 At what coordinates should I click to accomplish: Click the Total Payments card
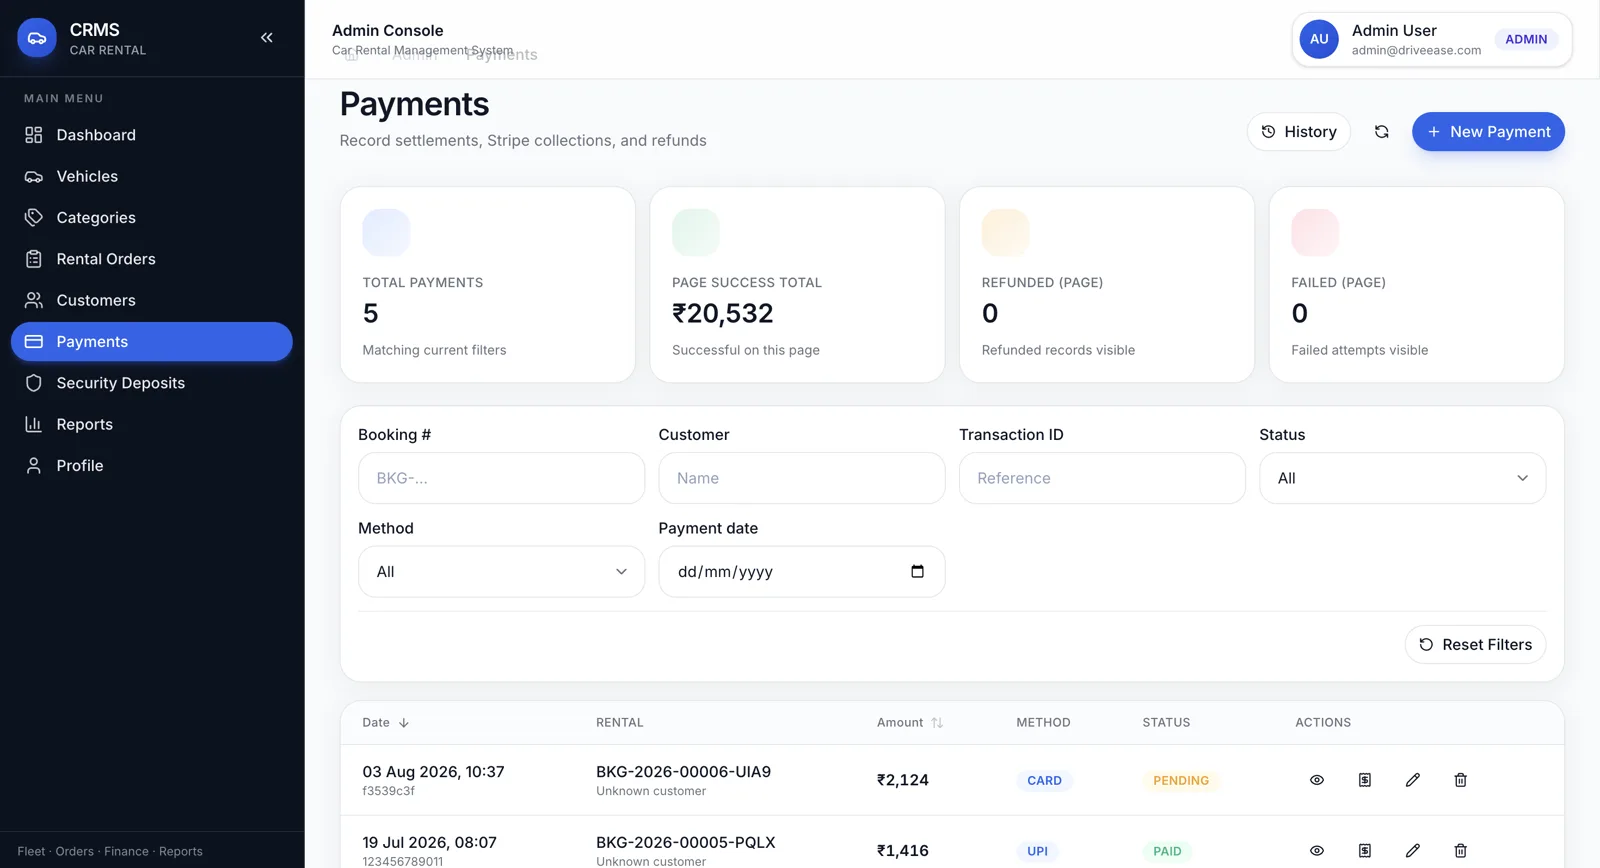[488, 285]
